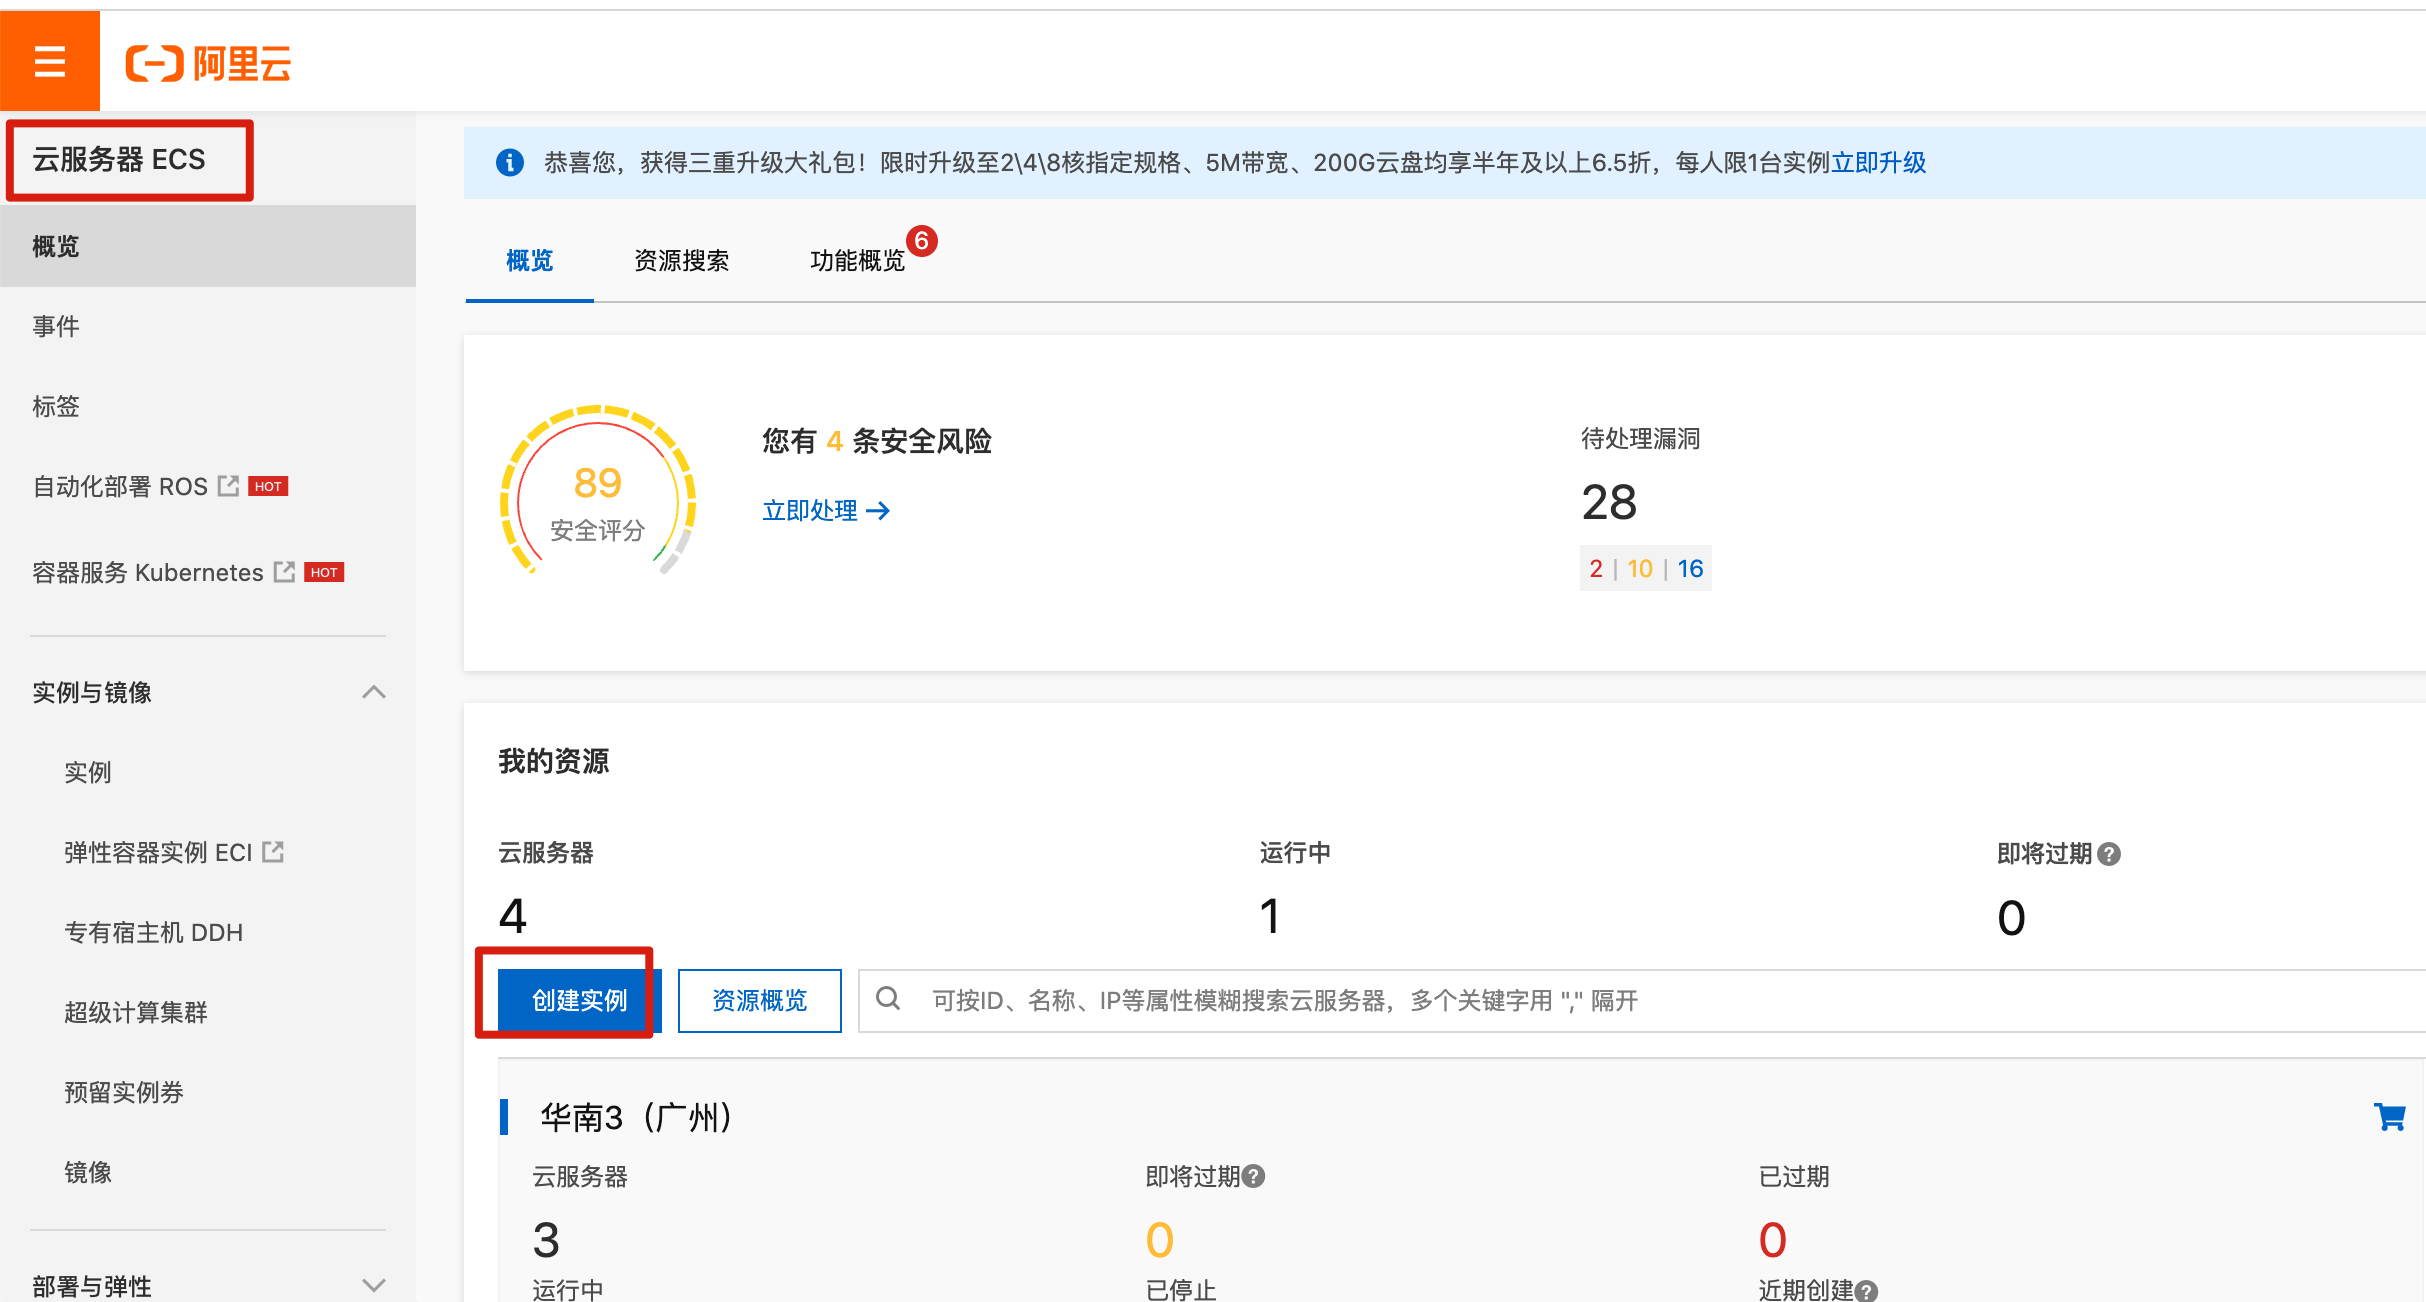
Task: Click the 您有 4 条安全风险 heading
Action: click(877, 441)
